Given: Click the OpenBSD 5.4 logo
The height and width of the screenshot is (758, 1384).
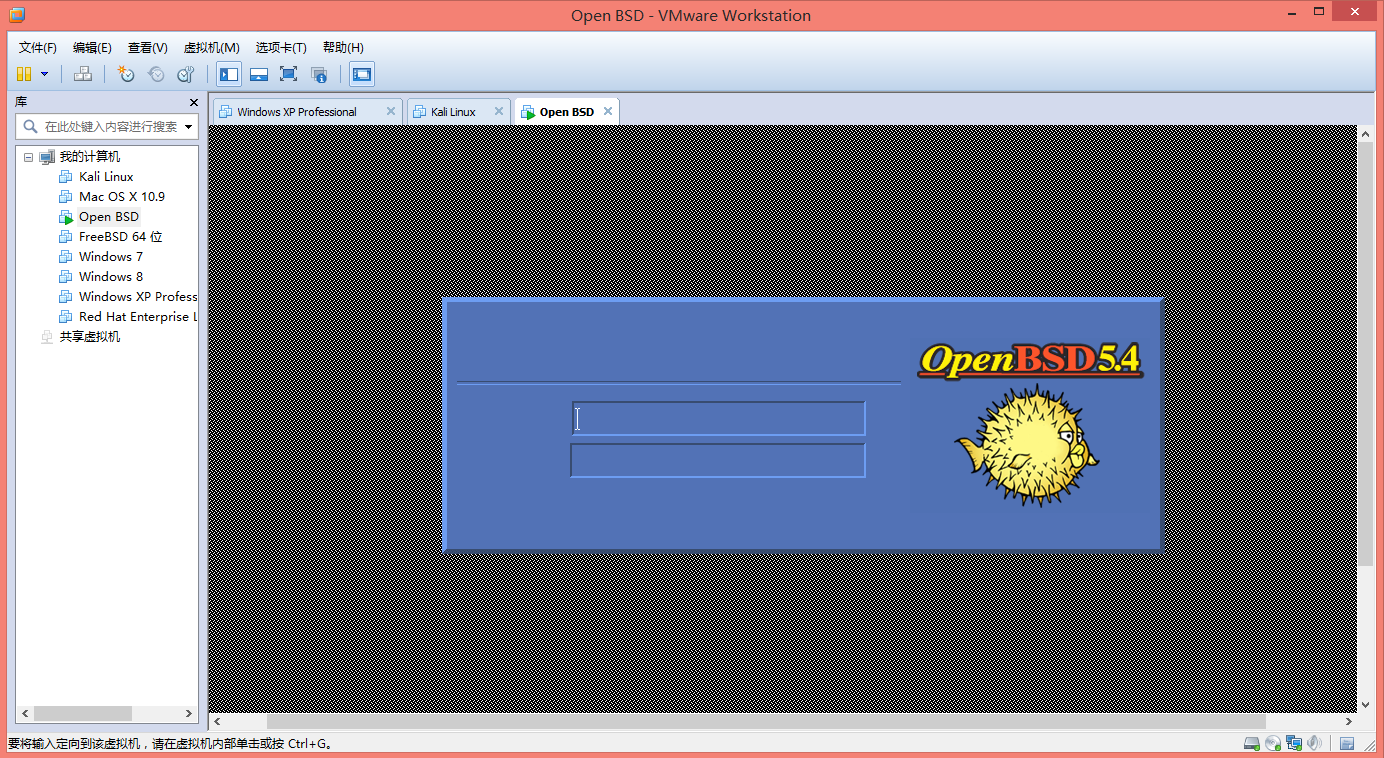Looking at the screenshot, I should (1031, 359).
